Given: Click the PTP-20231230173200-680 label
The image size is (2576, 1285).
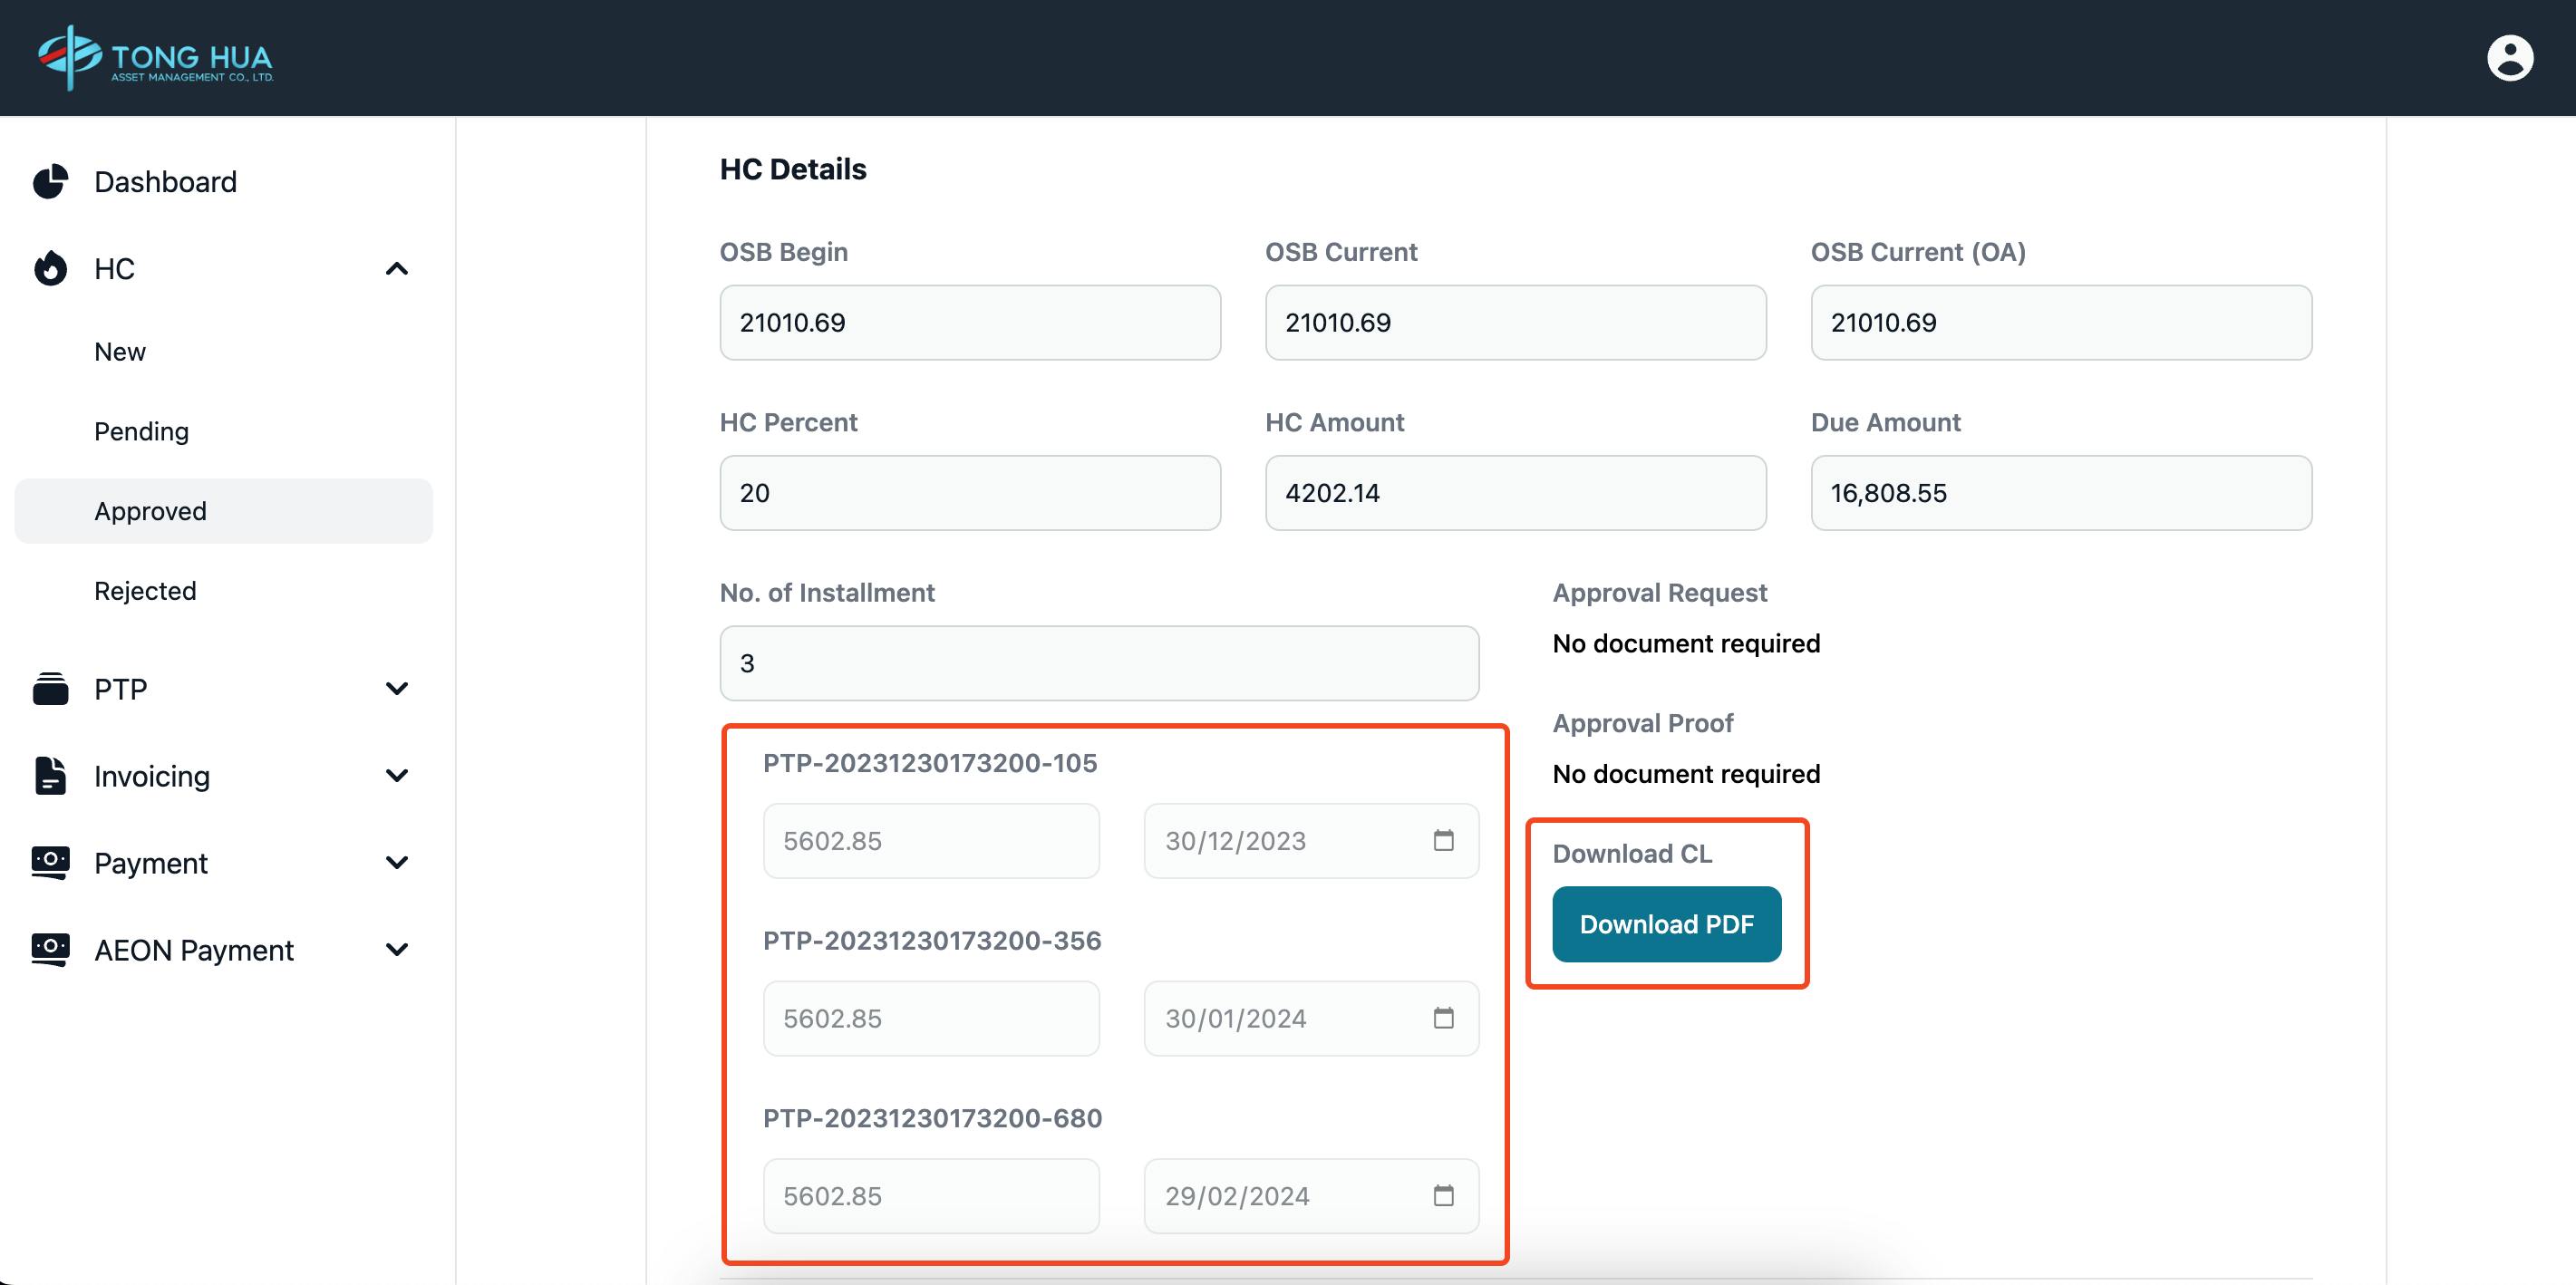Looking at the screenshot, I should coord(932,1118).
